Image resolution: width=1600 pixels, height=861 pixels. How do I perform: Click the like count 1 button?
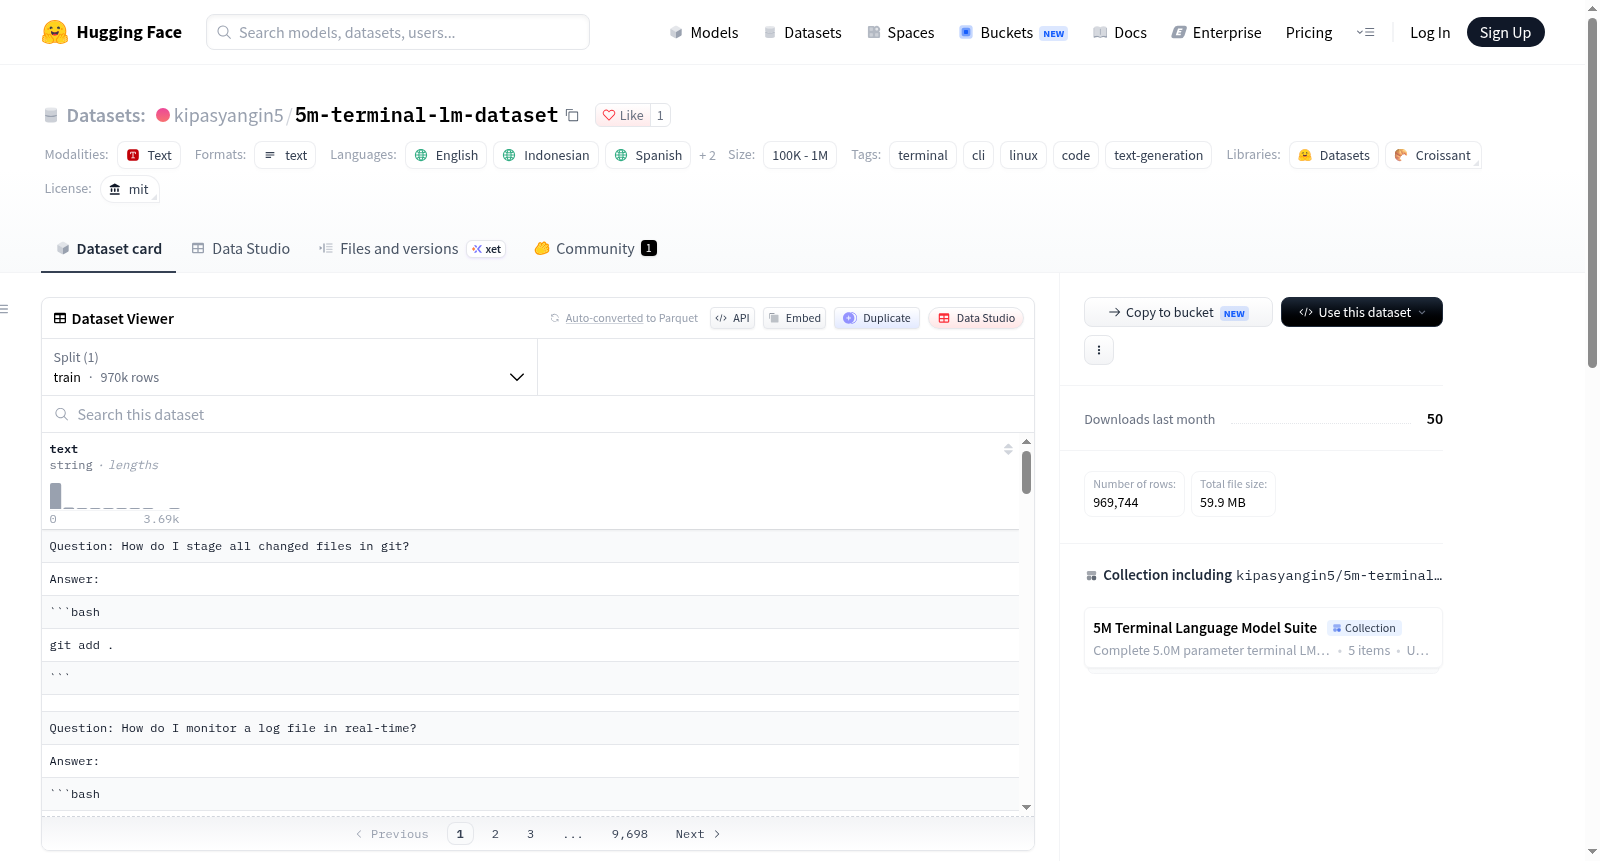[x=660, y=115]
